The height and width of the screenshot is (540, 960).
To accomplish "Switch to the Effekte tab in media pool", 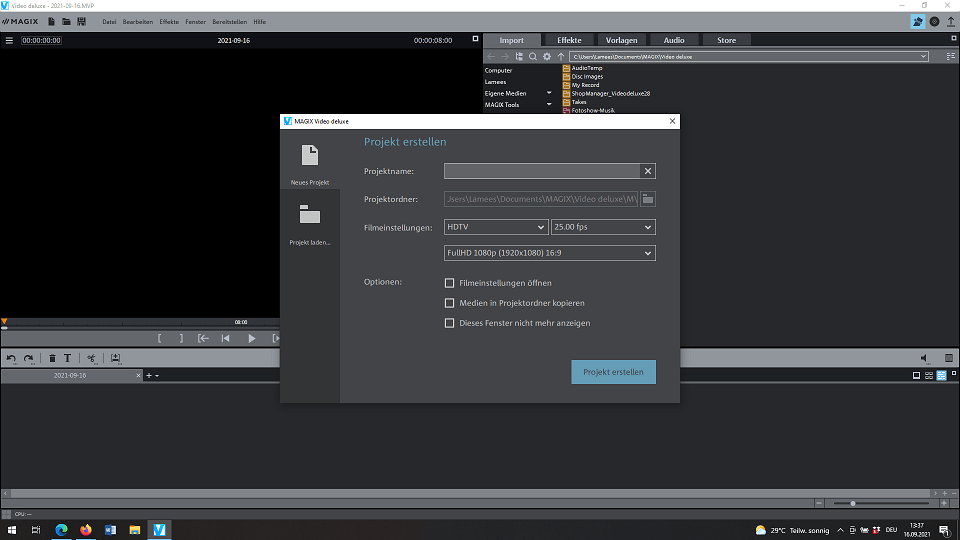I will click(x=569, y=40).
